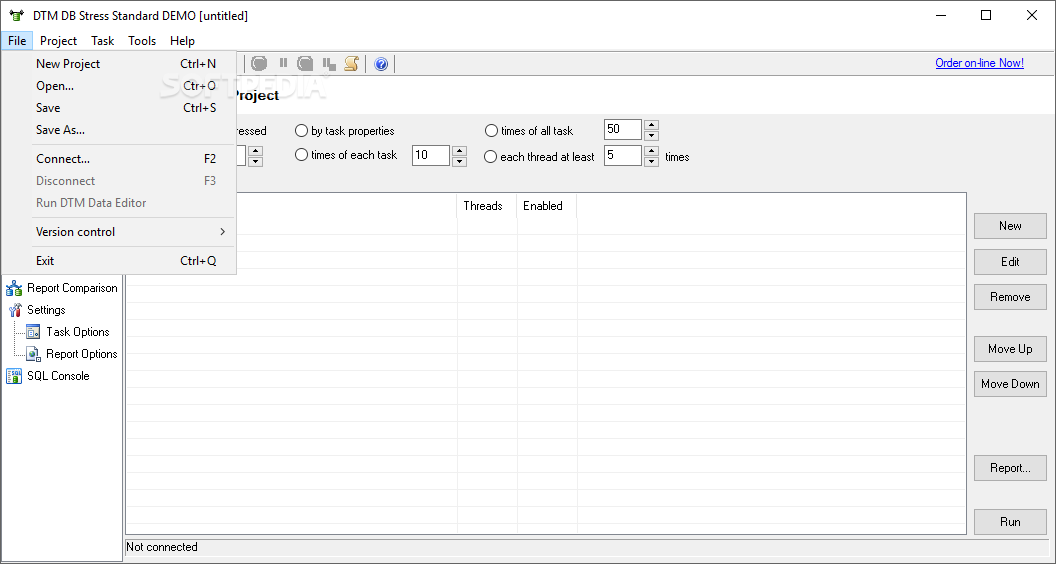Click the Remove button
Screen dimensions: 1056x564
[x=1010, y=296]
